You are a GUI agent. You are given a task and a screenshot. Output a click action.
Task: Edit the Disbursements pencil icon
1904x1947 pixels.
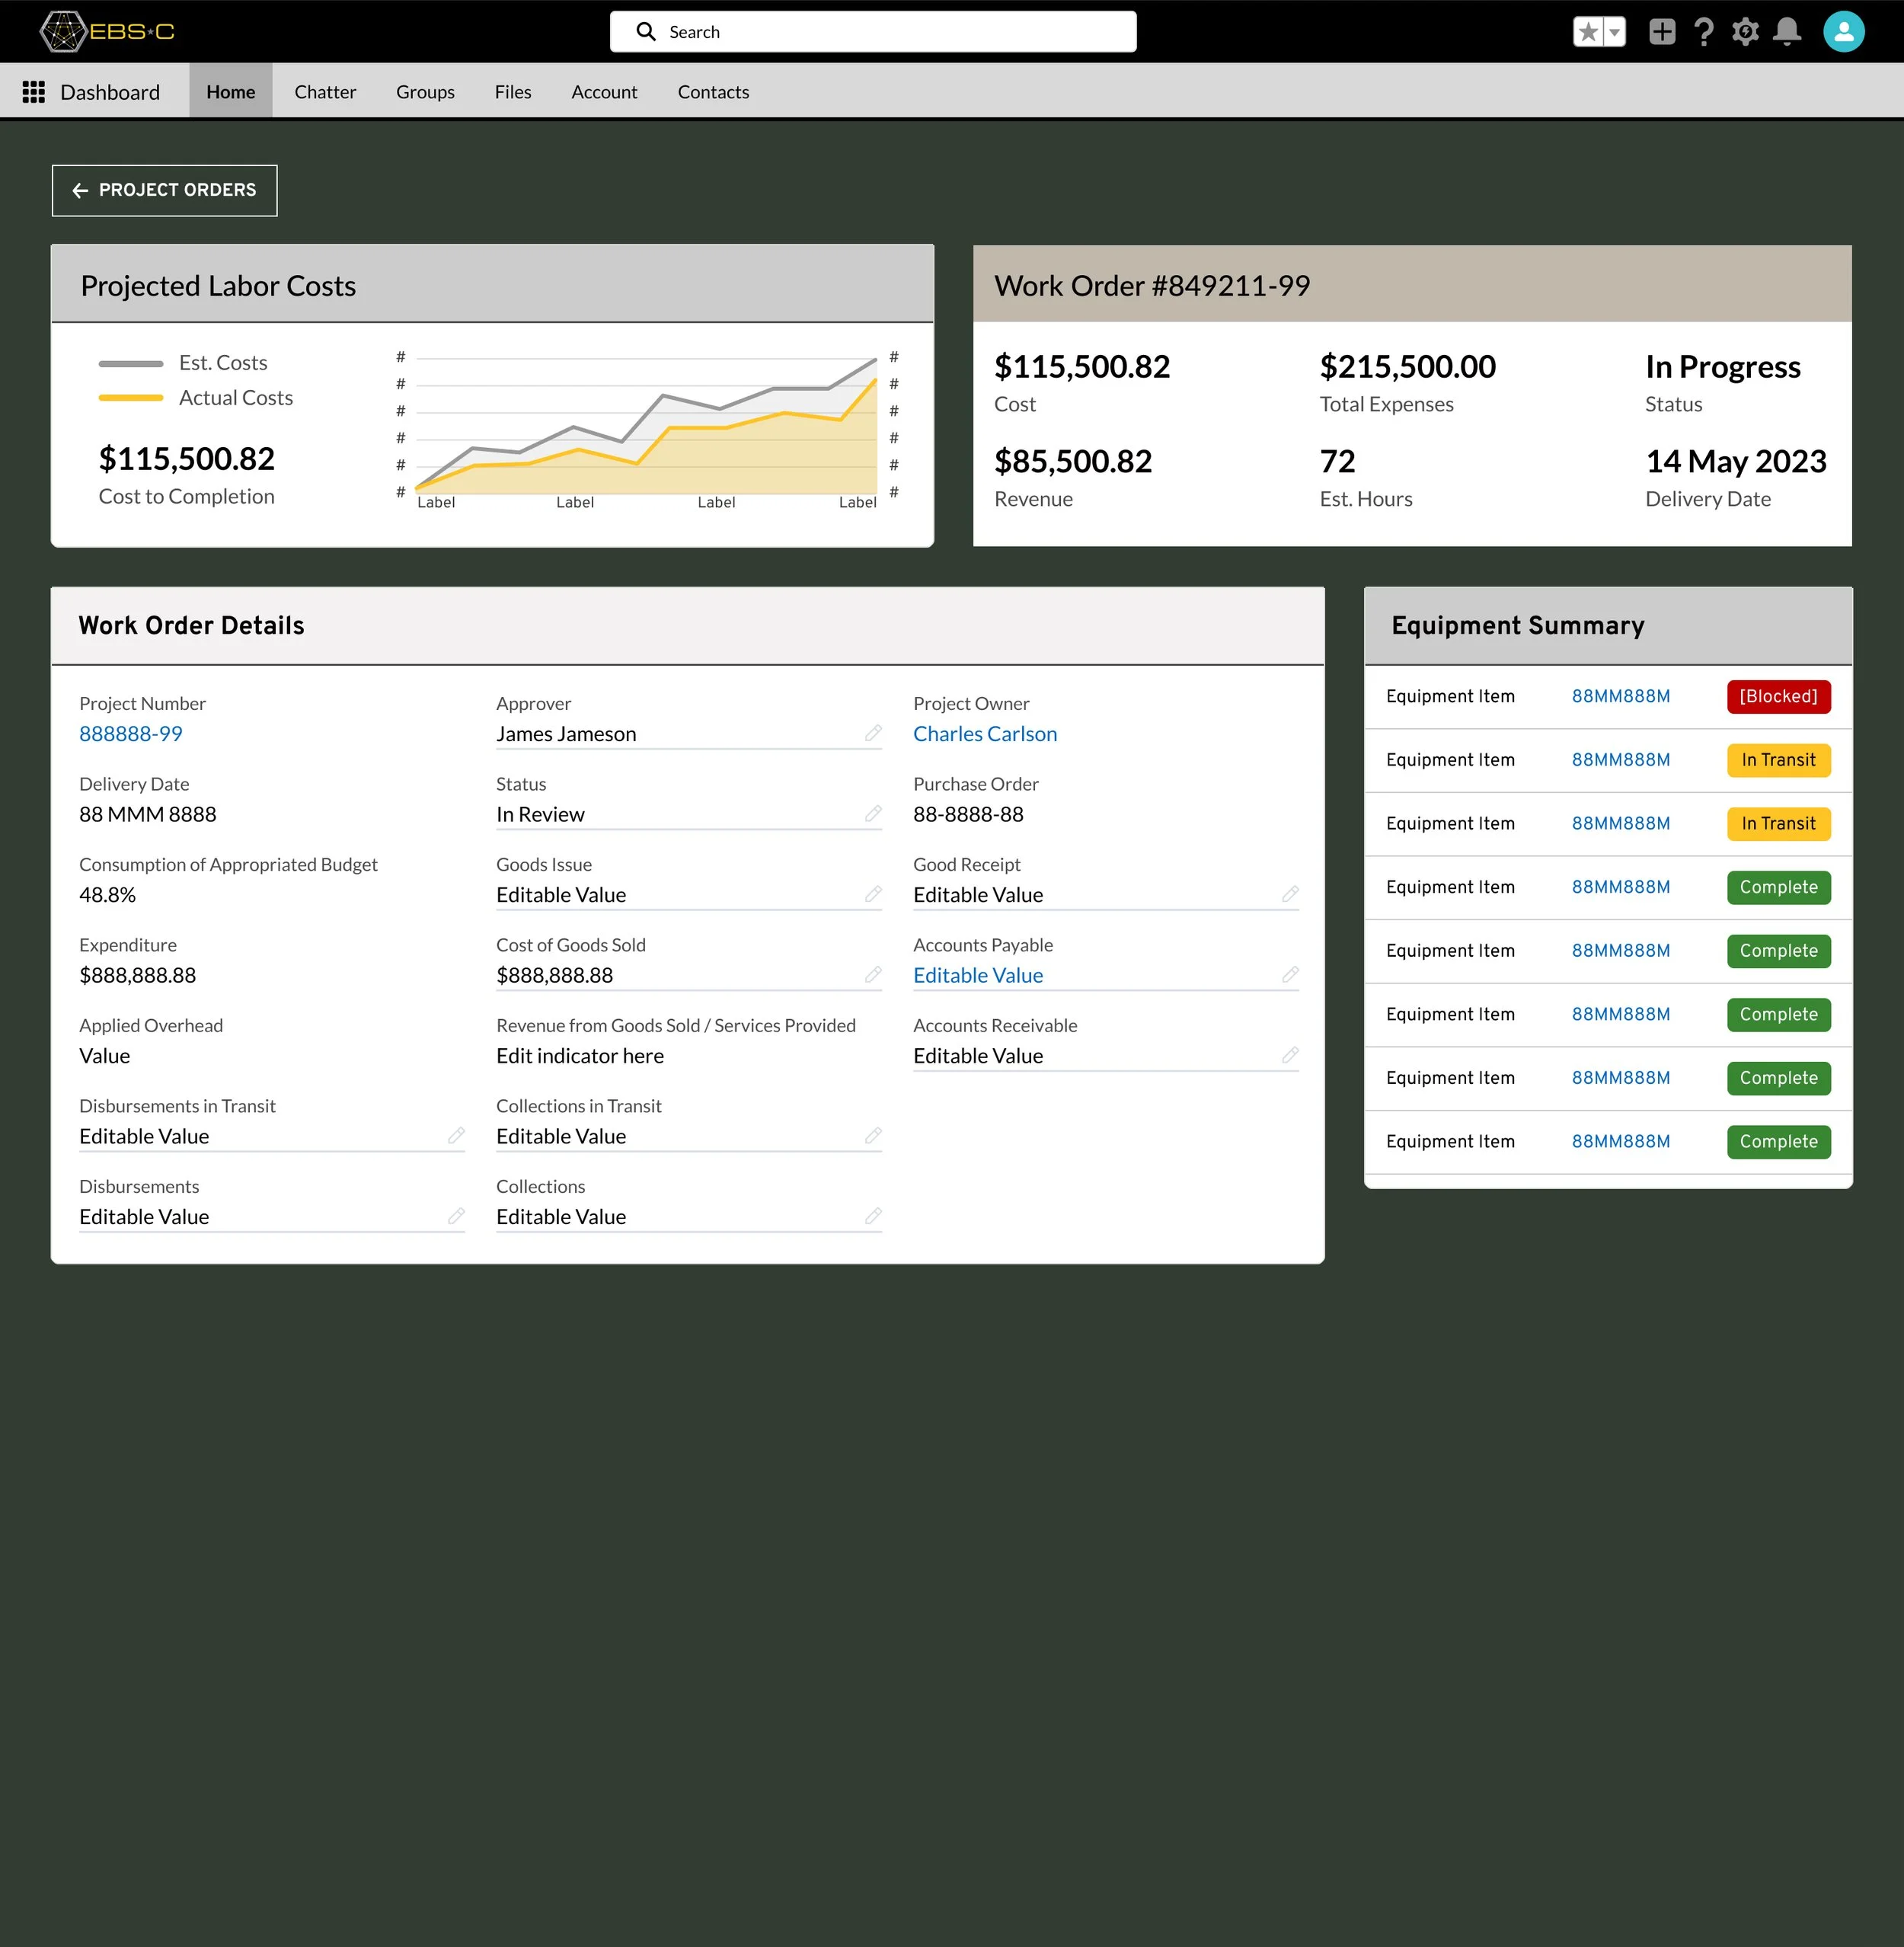(x=456, y=1216)
